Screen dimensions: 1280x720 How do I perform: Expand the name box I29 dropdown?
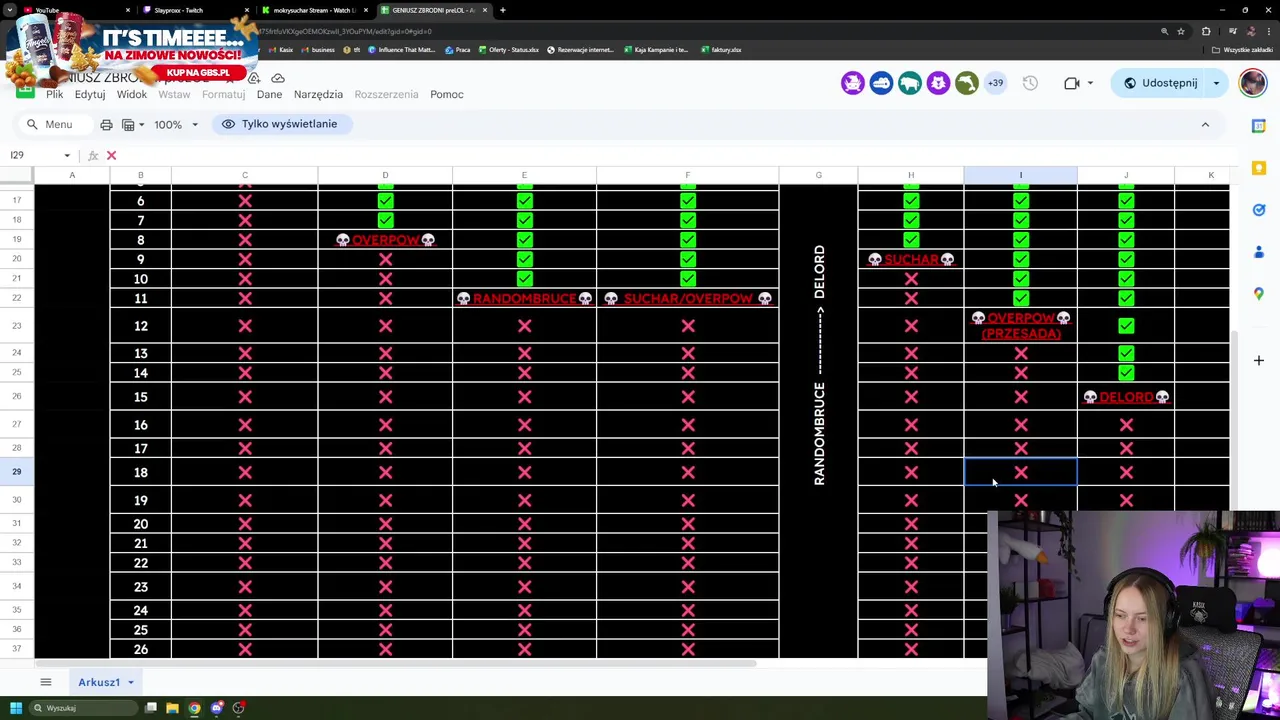coord(67,155)
